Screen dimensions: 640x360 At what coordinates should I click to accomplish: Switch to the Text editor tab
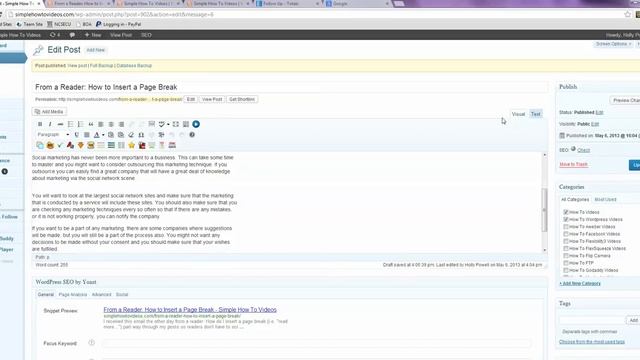point(536,114)
